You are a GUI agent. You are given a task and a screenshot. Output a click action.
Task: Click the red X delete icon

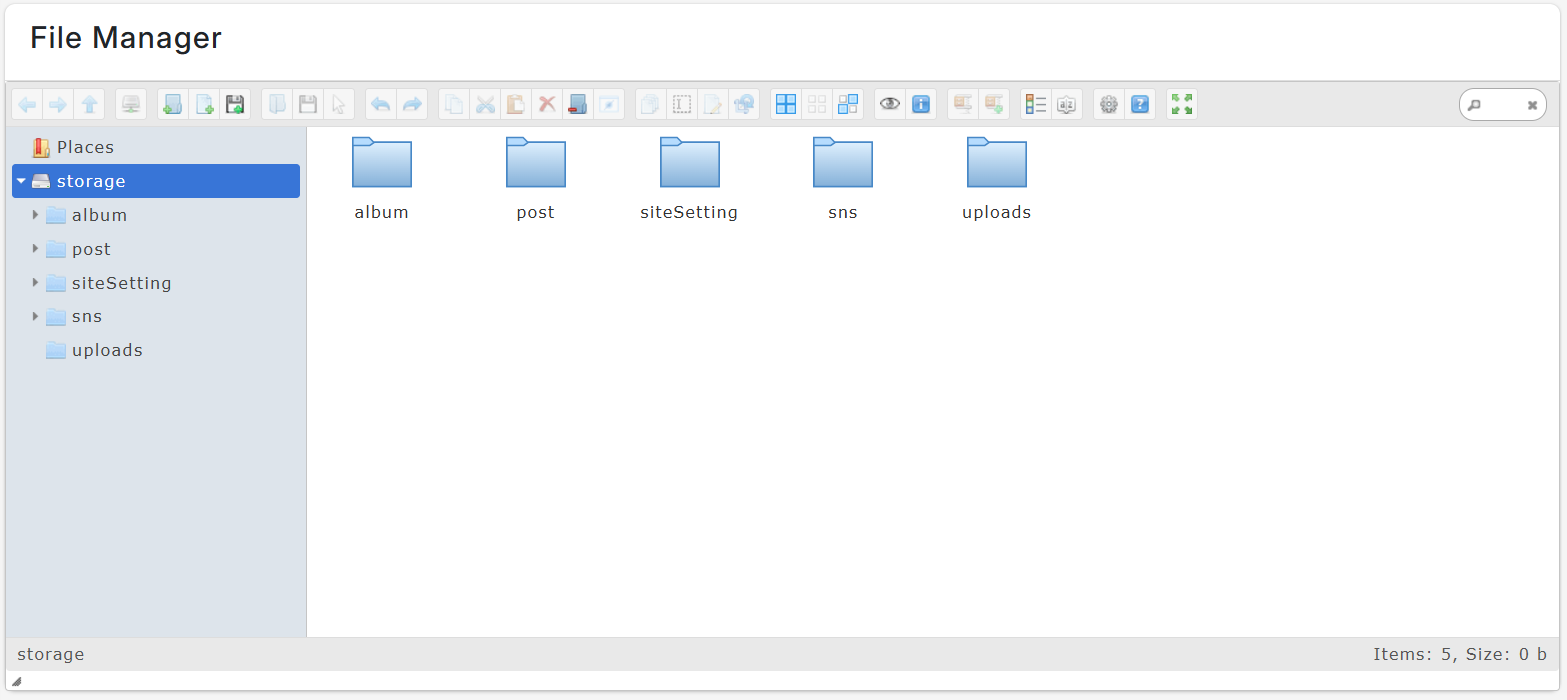click(x=547, y=104)
